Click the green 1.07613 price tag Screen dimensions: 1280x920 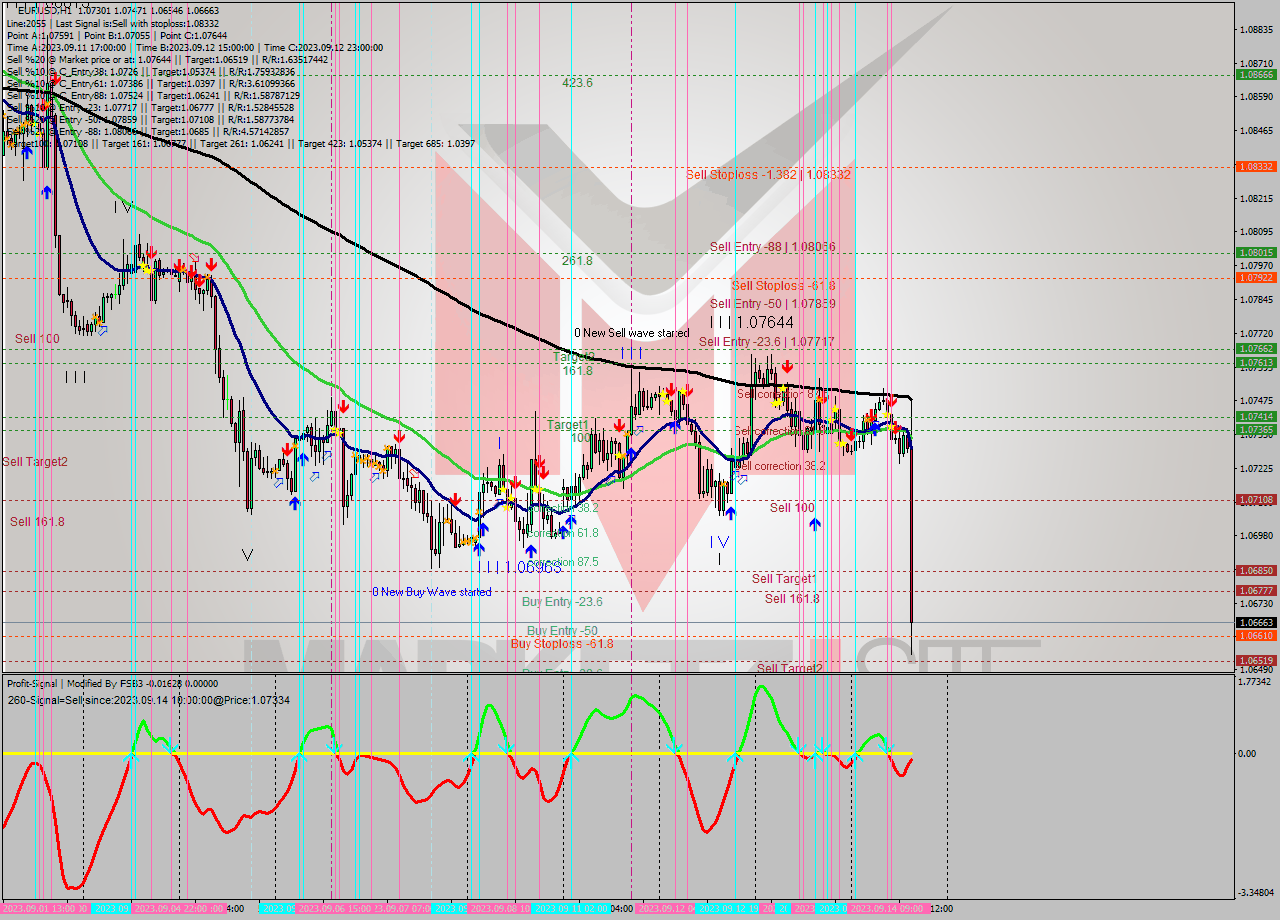pyautogui.click(x=1255, y=362)
